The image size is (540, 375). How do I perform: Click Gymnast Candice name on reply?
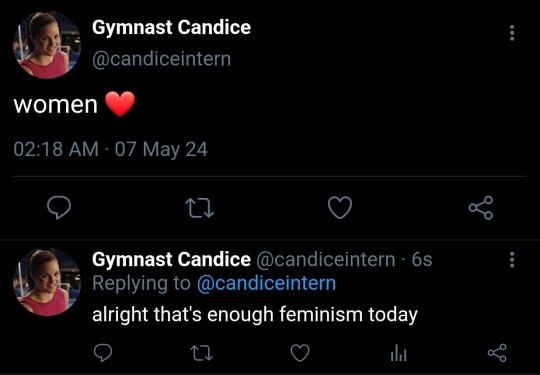pyautogui.click(x=171, y=259)
